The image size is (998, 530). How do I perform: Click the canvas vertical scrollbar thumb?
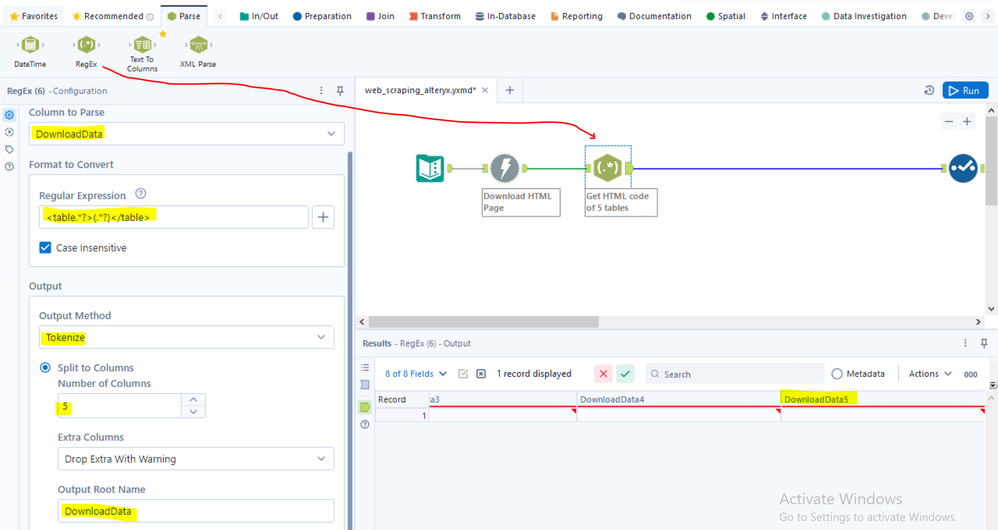pyautogui.click(x=992, y=161)
